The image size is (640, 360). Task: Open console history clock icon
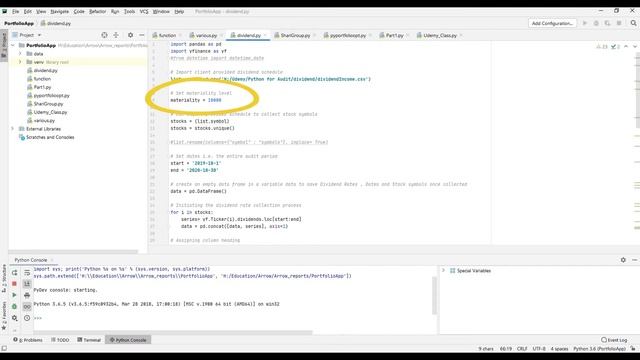(27, 318)
